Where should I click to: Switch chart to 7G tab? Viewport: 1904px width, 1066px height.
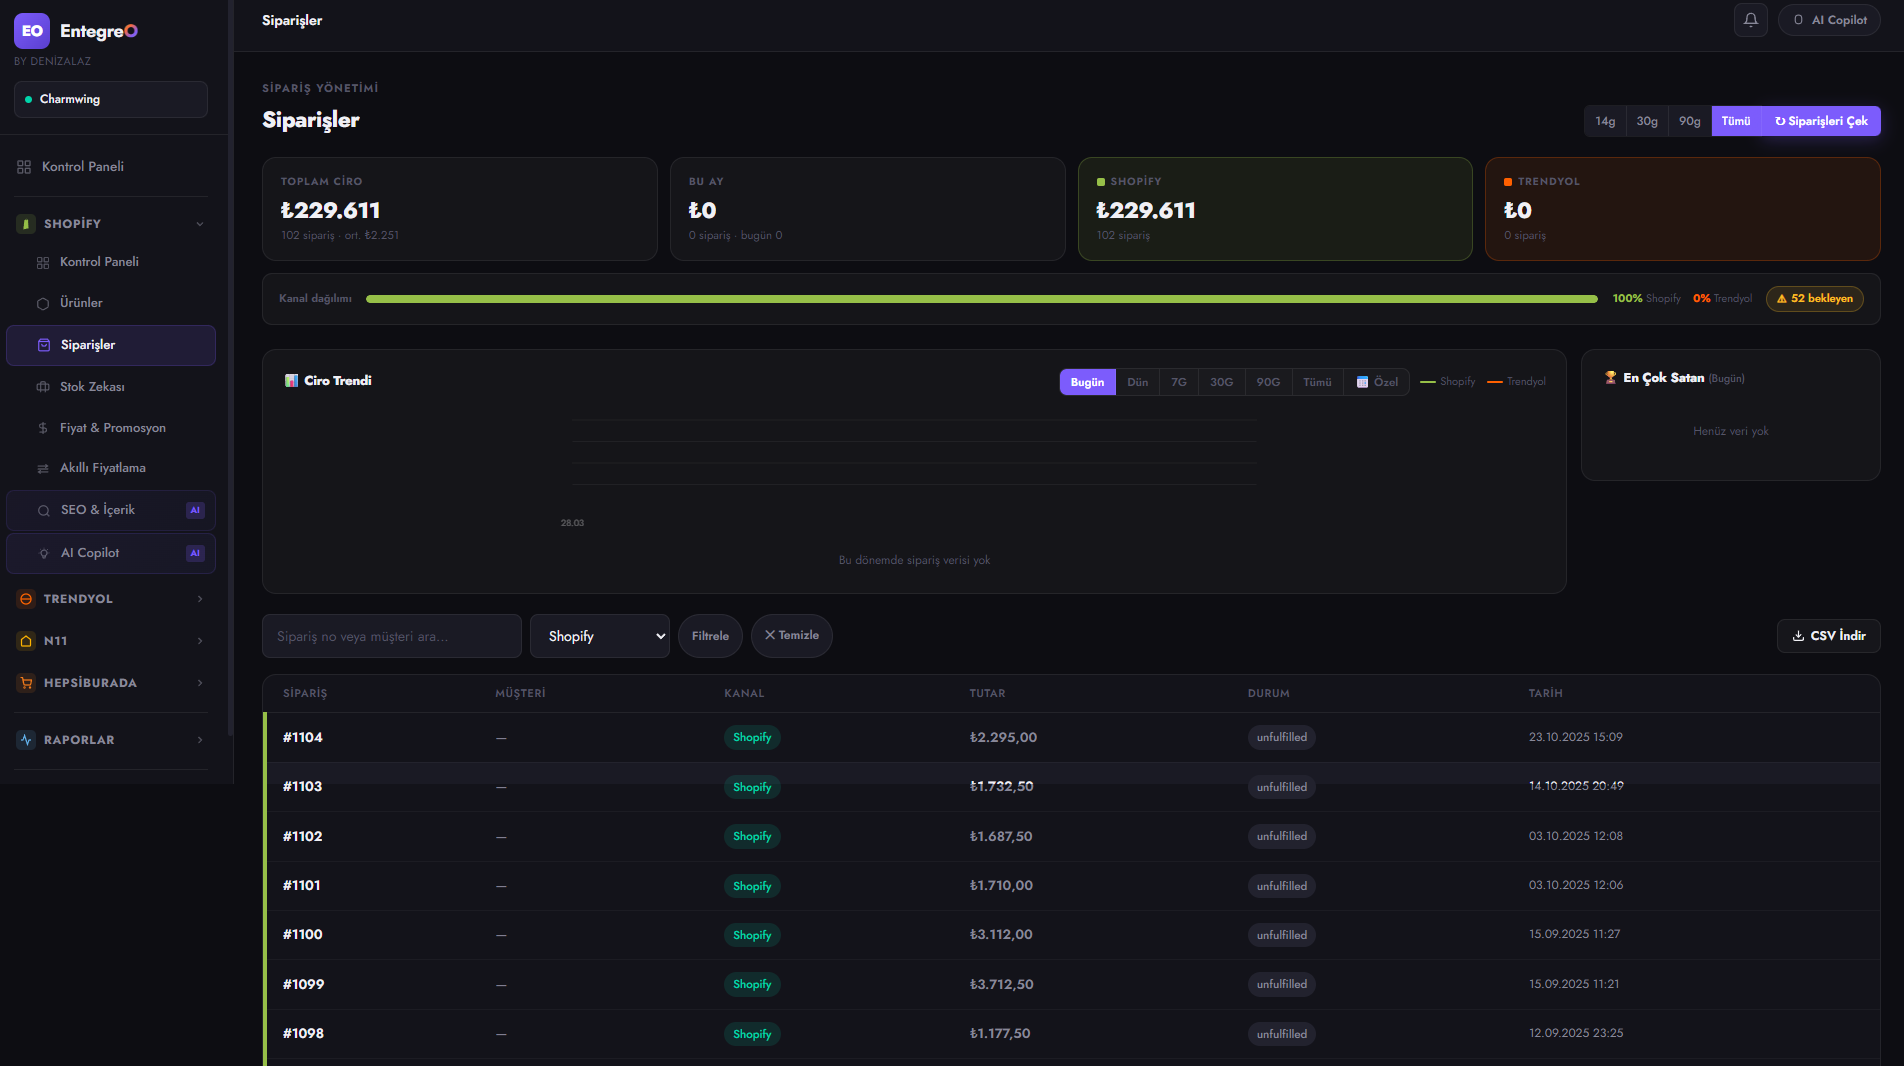[1179, 382]
